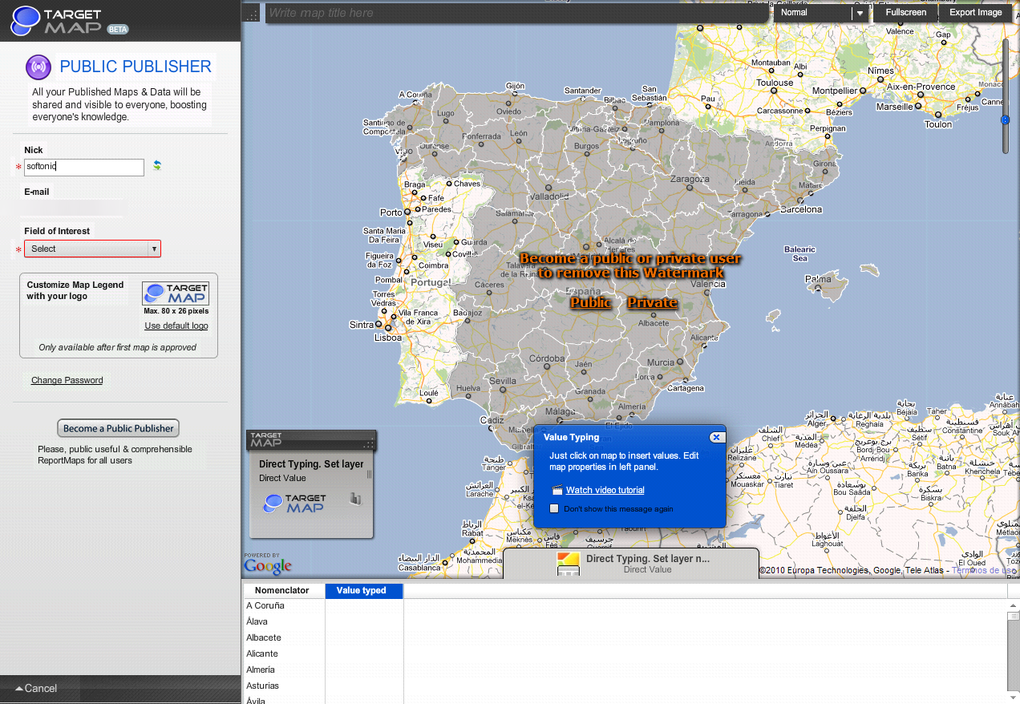
Task: Click the TargetMap logo in Customize Map Legend box
Action: click(x=176, y=295)
